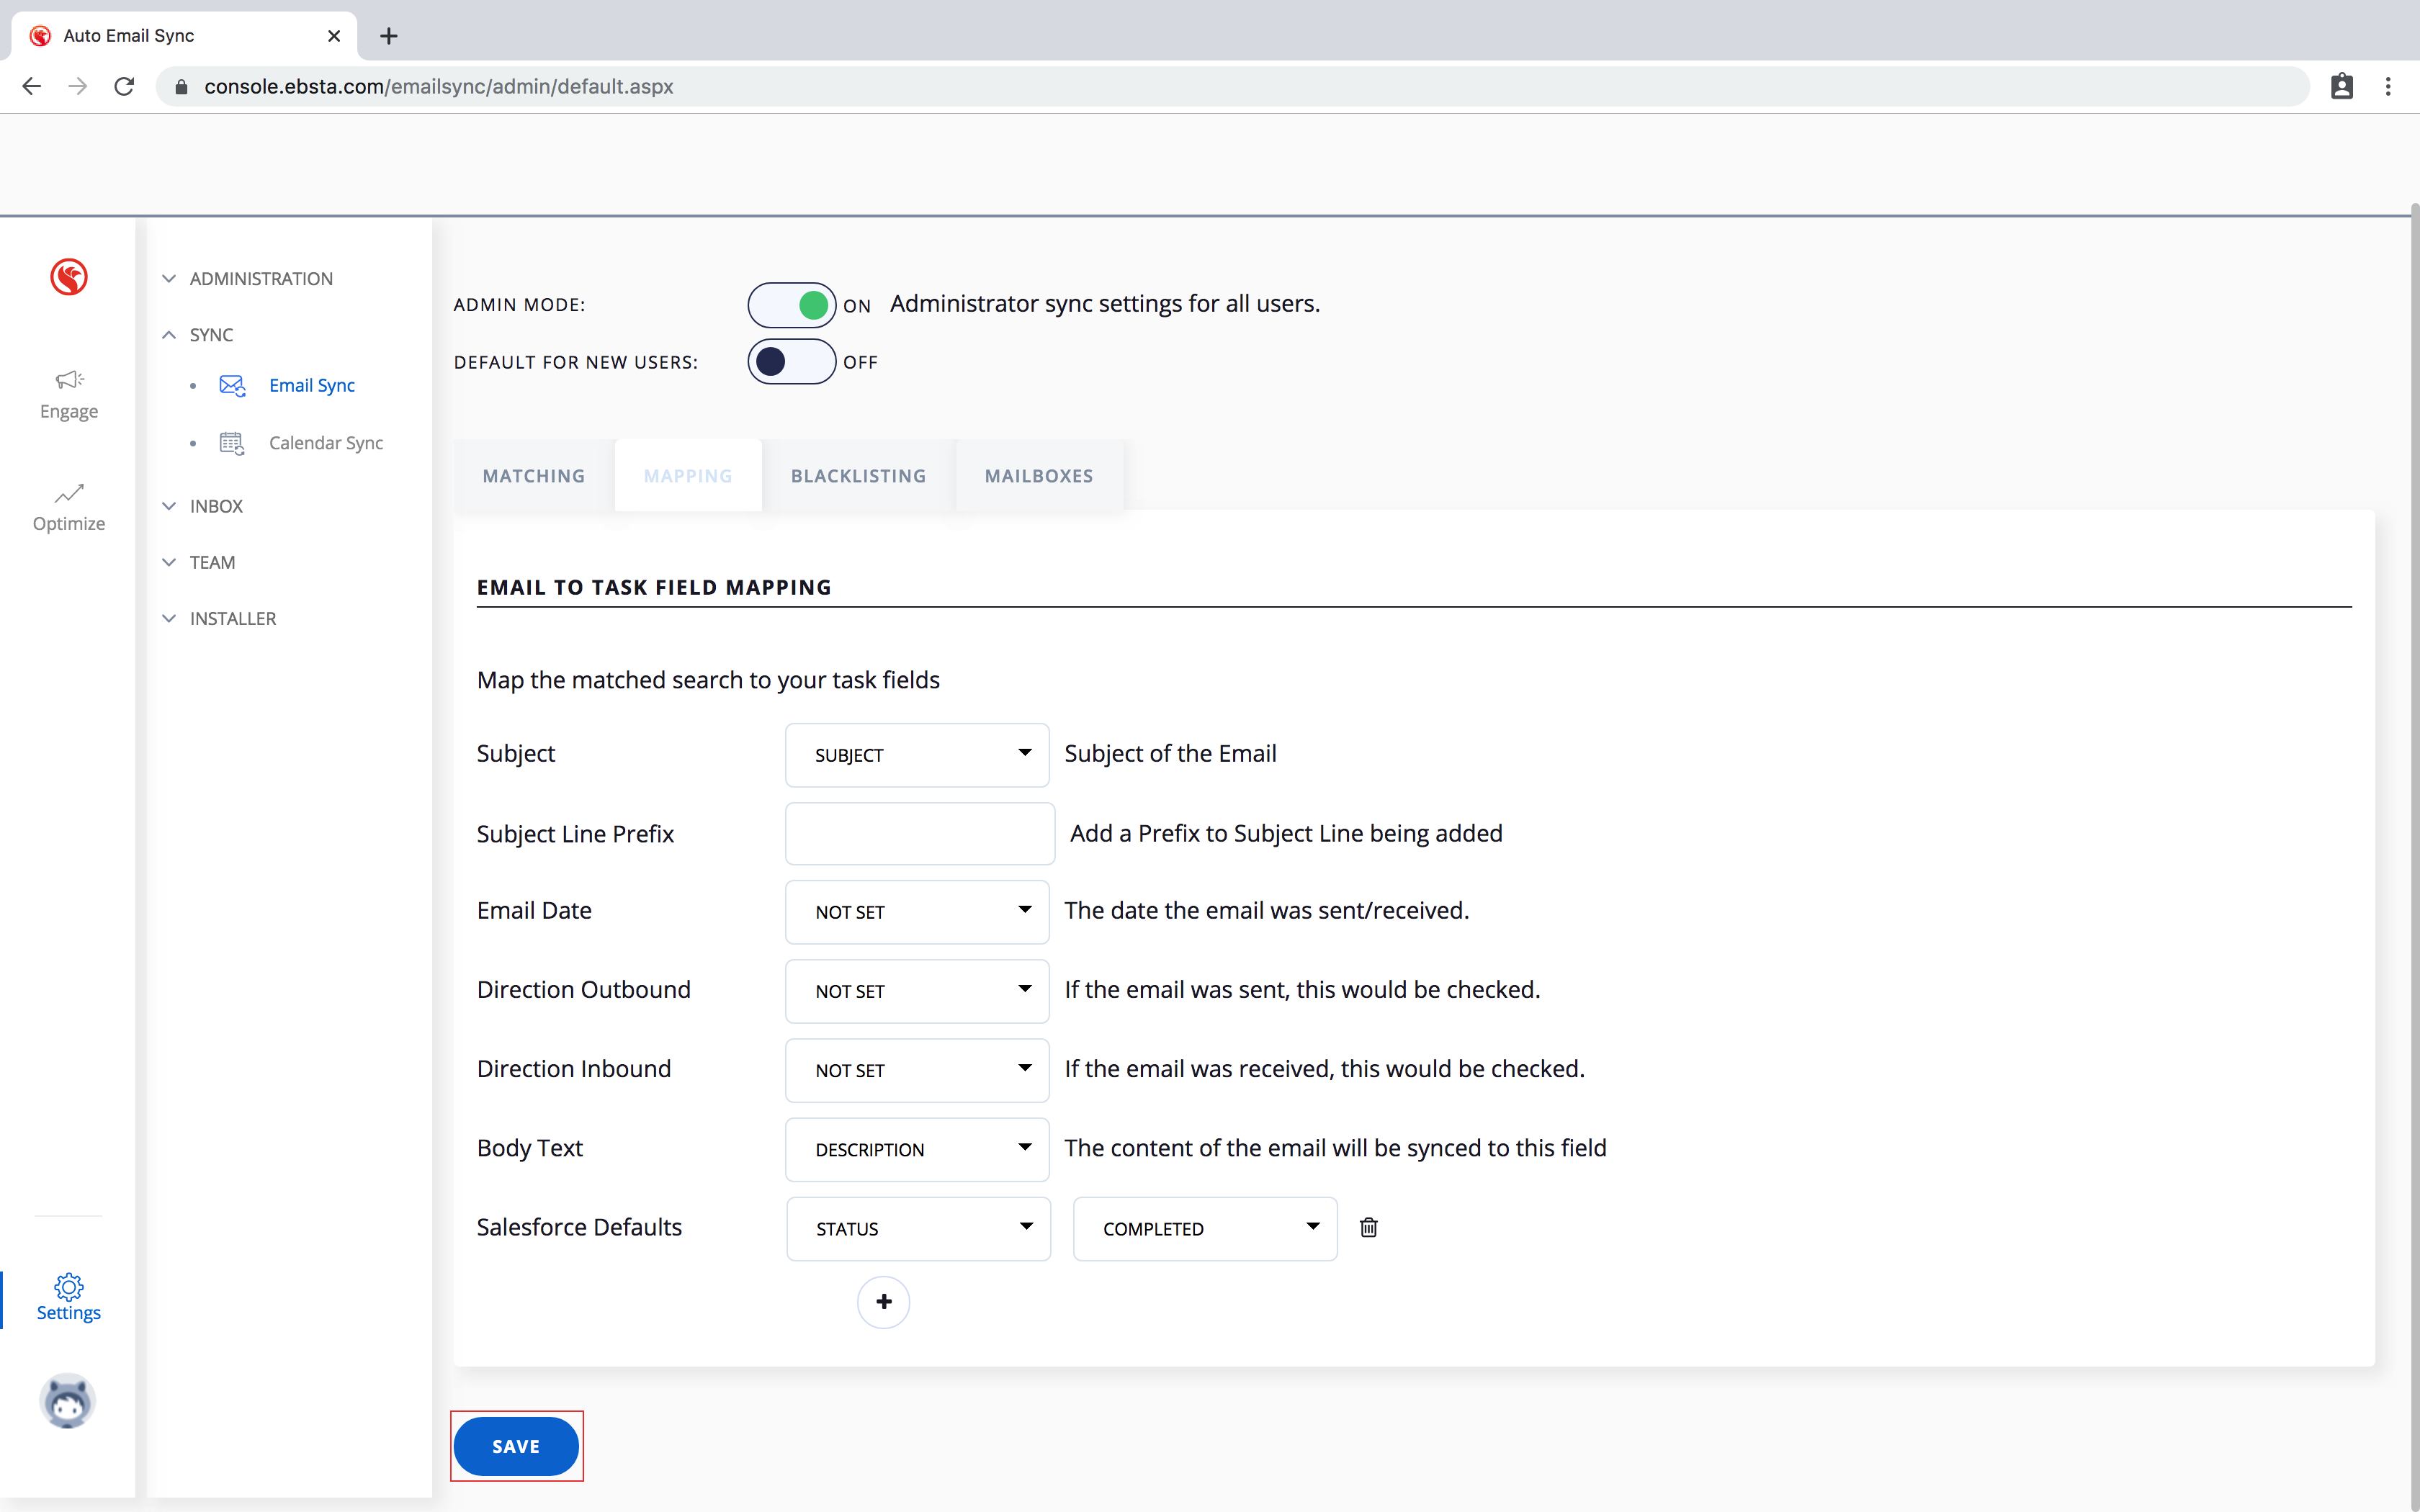This screenshot has height=1512, width=2420.
Task: Click the Subject Line Prefix input field
Action: pos(919,833)
